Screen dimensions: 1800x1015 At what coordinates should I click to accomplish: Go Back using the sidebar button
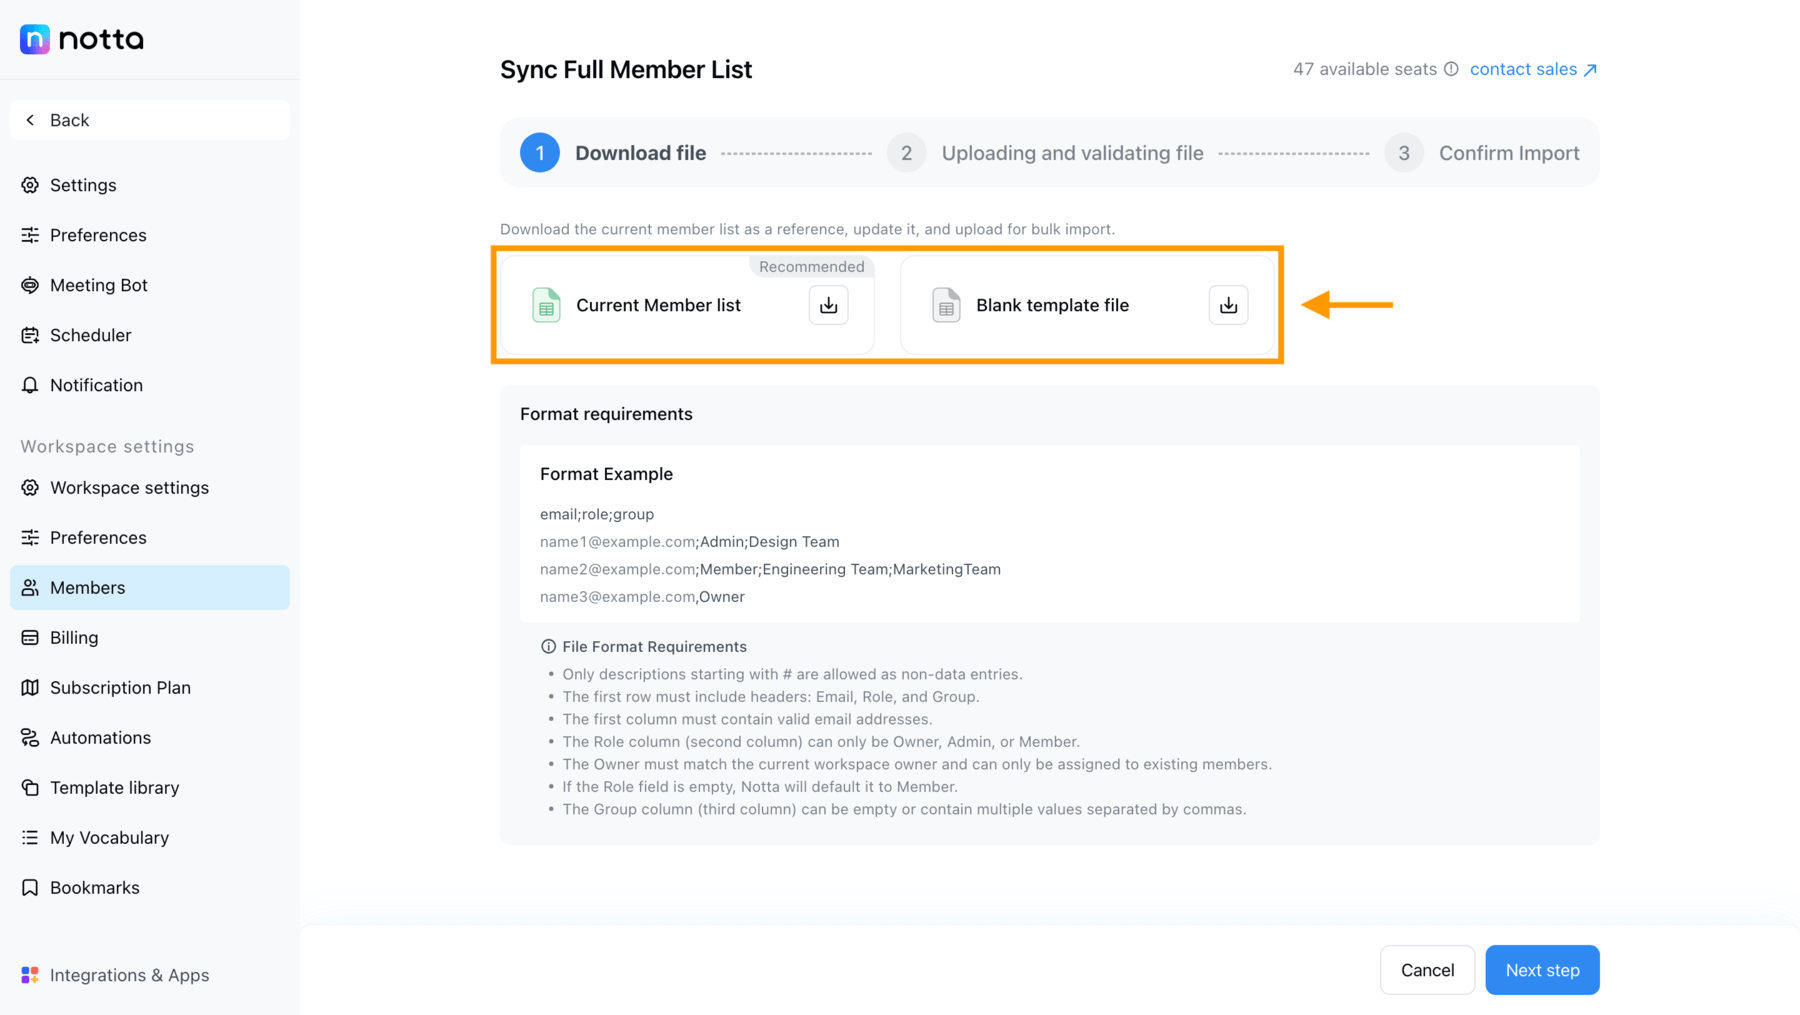coord(150,120)
